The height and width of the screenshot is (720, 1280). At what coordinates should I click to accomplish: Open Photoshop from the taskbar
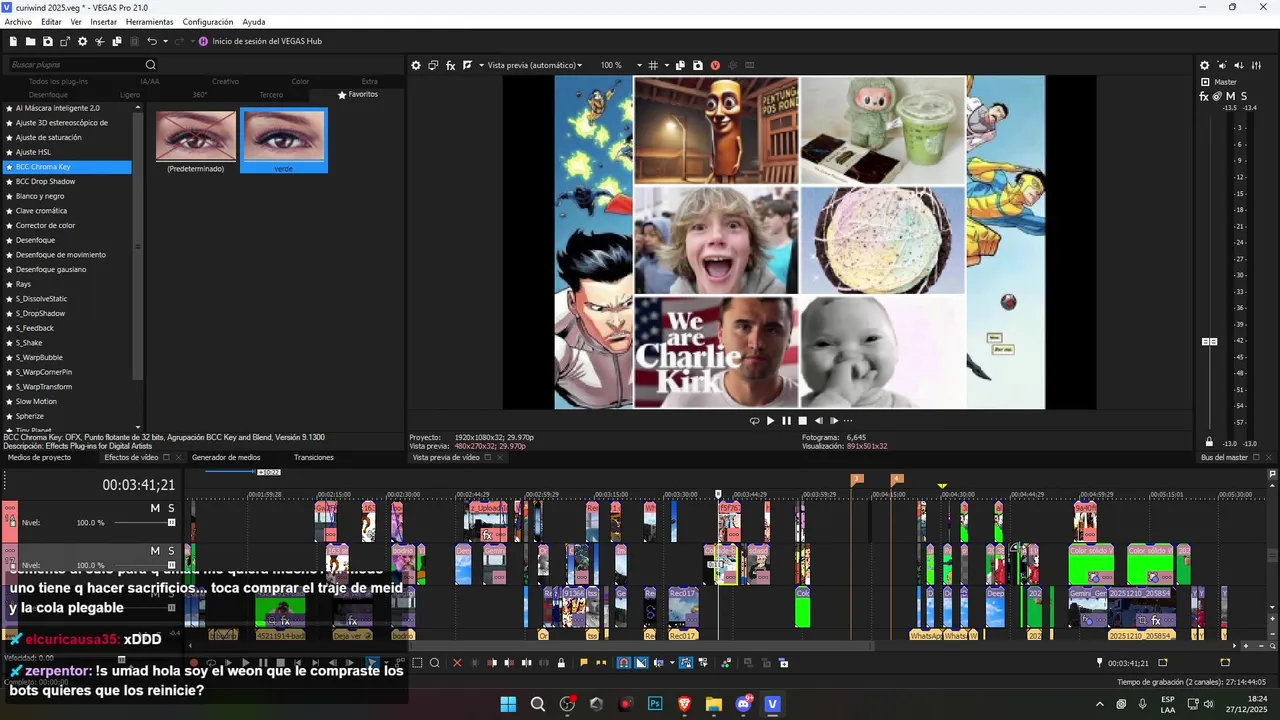(x=655, y=704)
